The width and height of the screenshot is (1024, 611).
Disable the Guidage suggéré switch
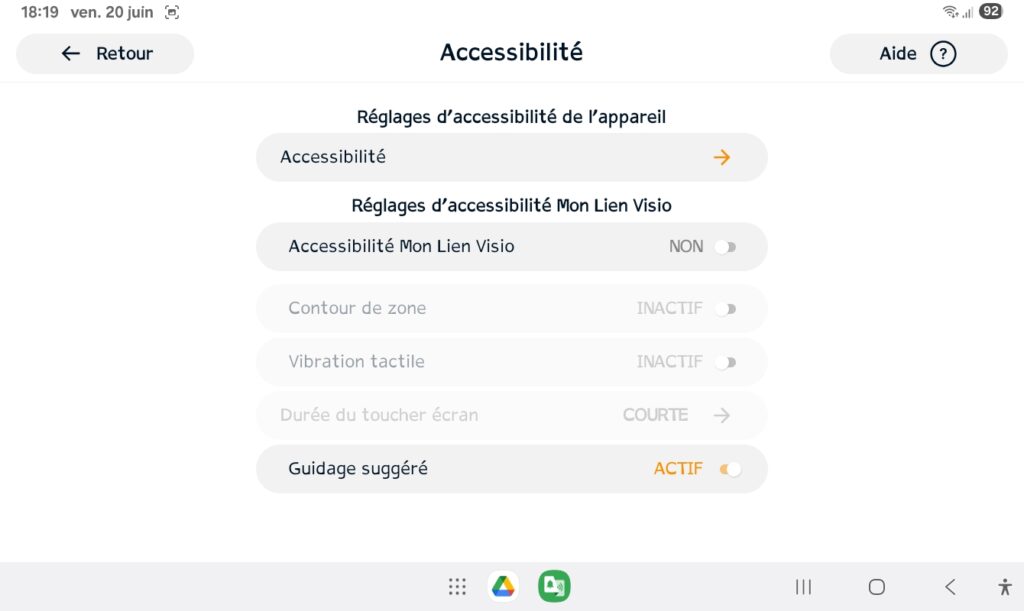click(x=730, y=469)
